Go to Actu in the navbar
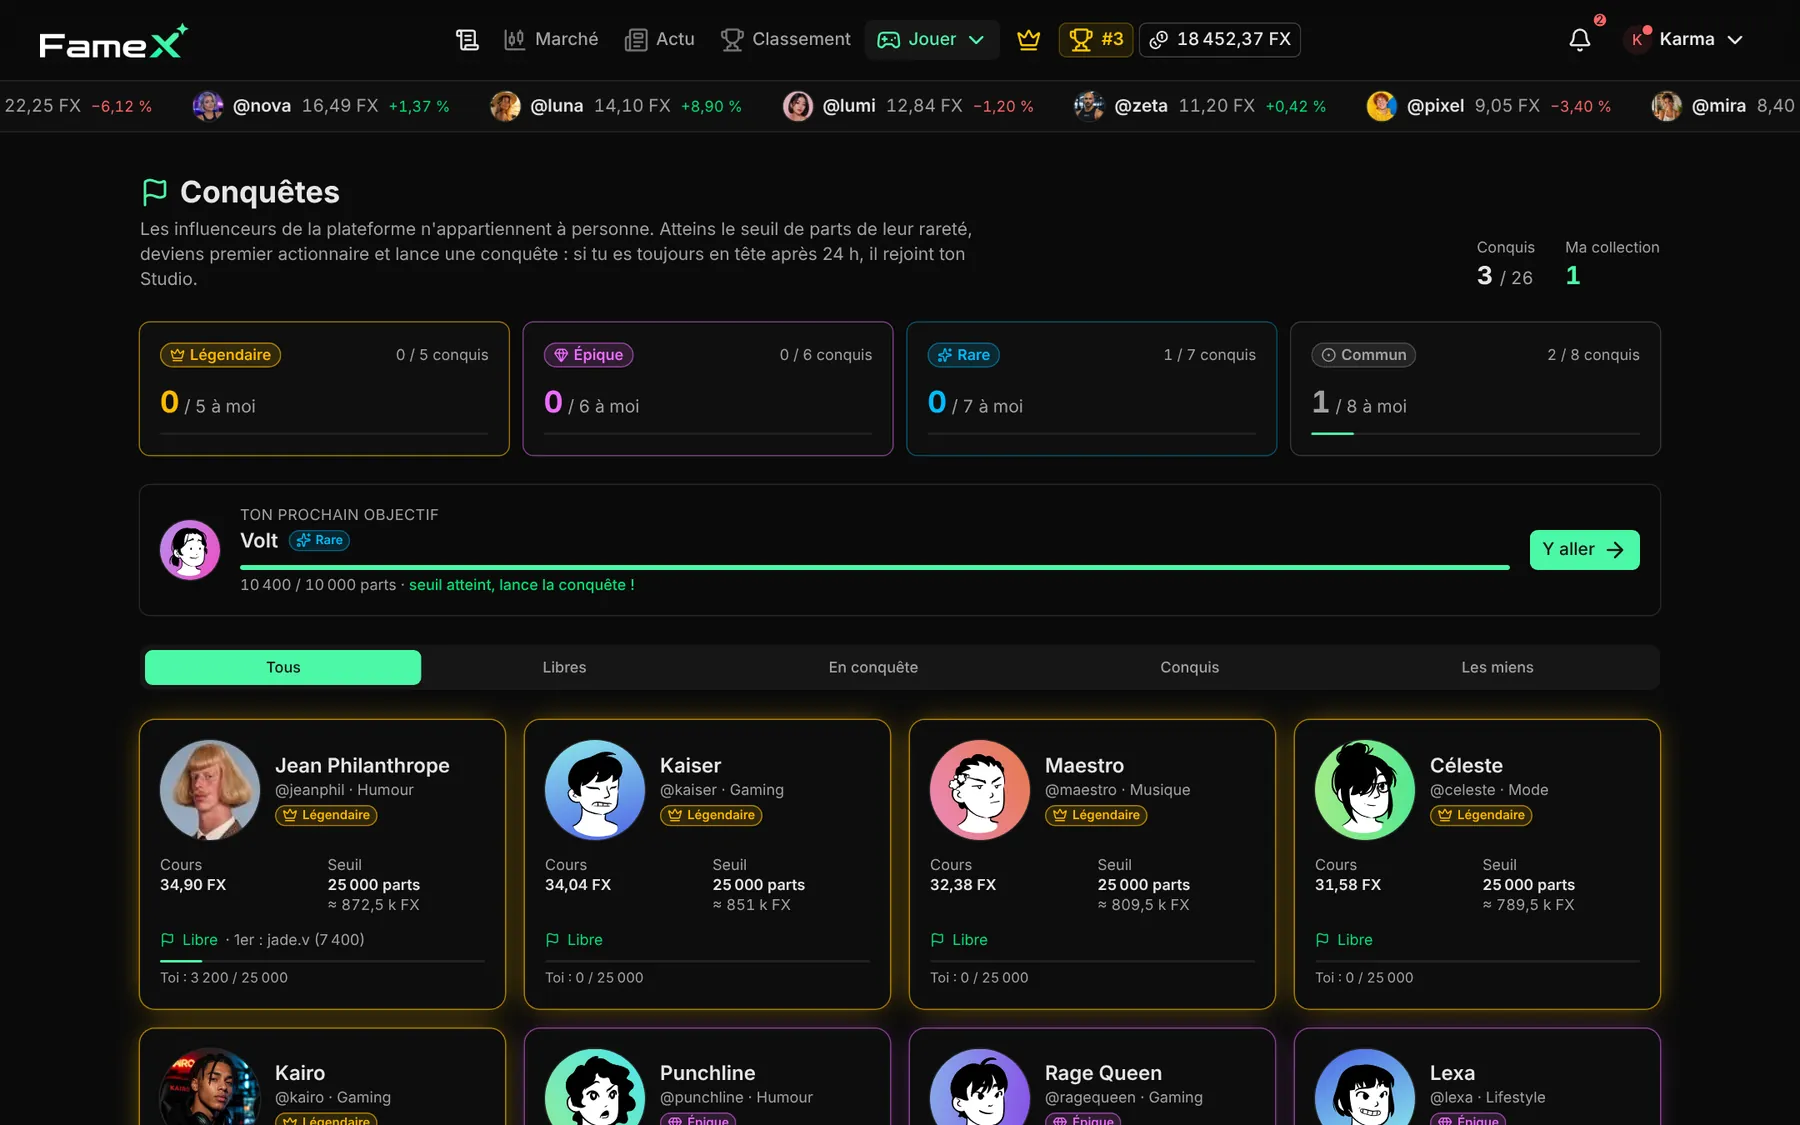 (x=660, y=40)
